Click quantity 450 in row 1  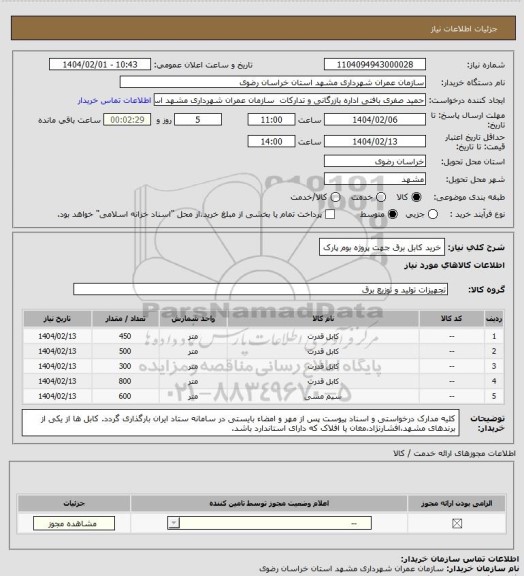click(125, 336)
